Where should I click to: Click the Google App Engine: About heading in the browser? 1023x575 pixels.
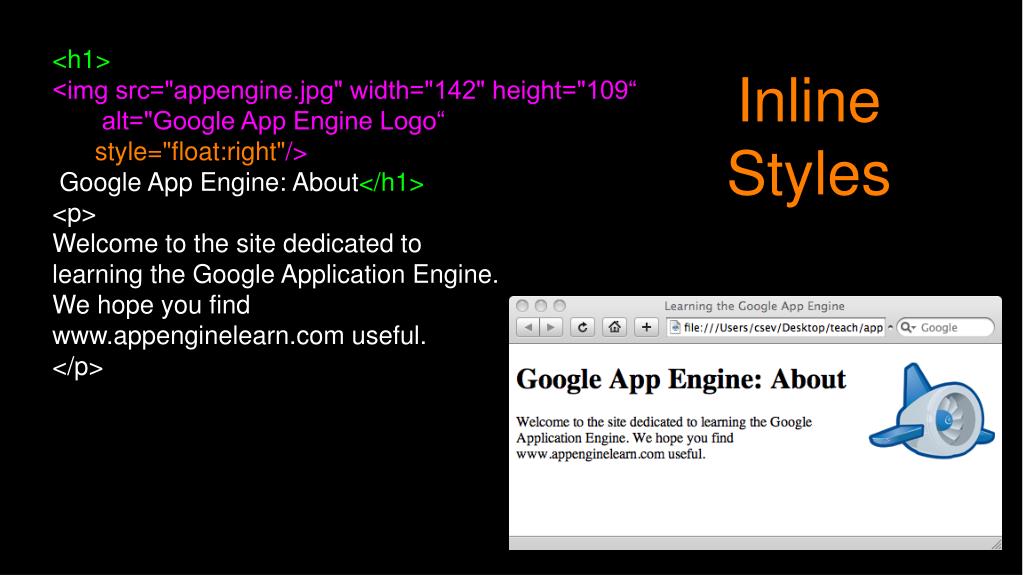(x=680, y=380)
